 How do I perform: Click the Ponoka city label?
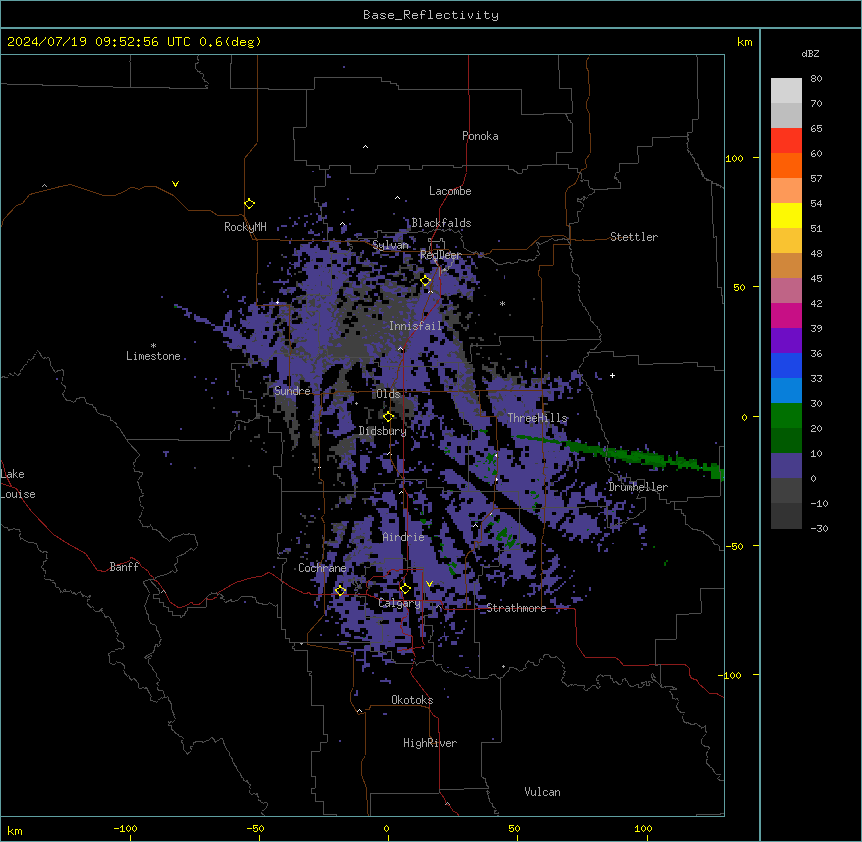point(480,136)
